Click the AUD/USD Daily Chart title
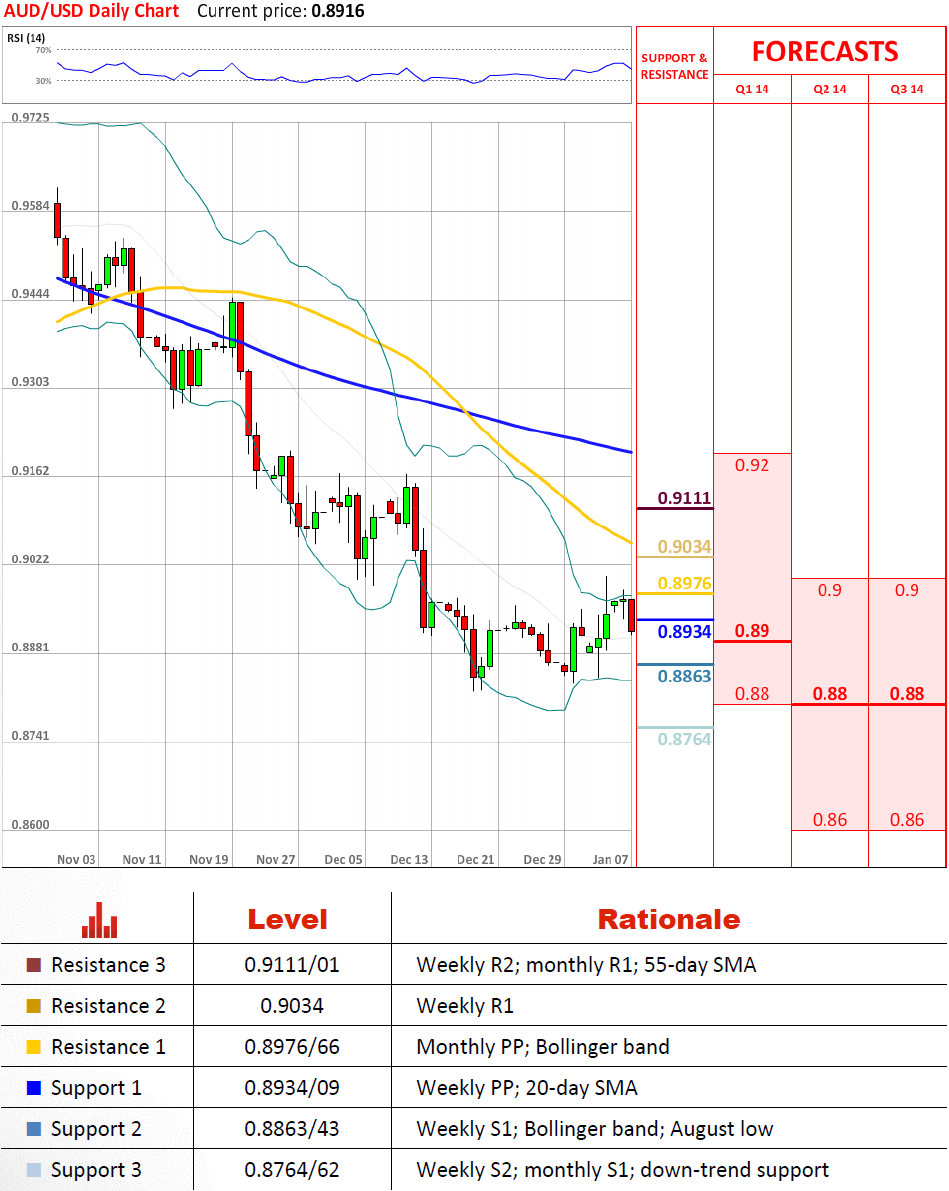This screenshot has width=949, height=1191. click(91, 11)
